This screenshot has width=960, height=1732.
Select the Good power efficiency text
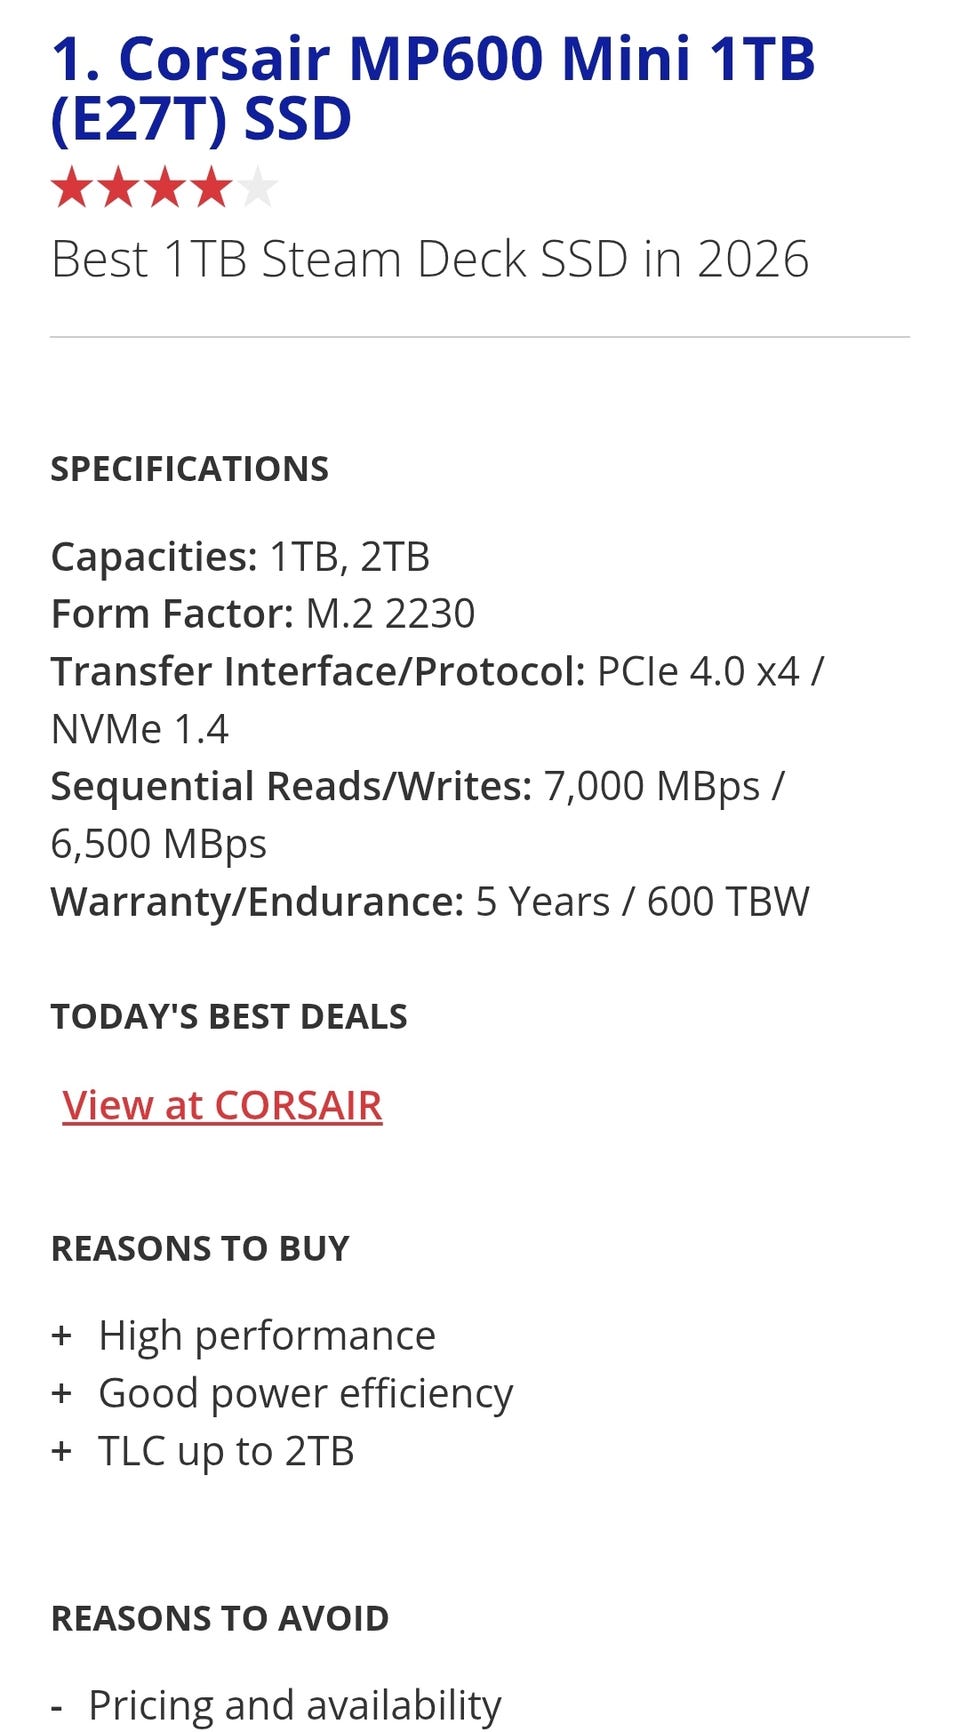(x=306, y=1393)
